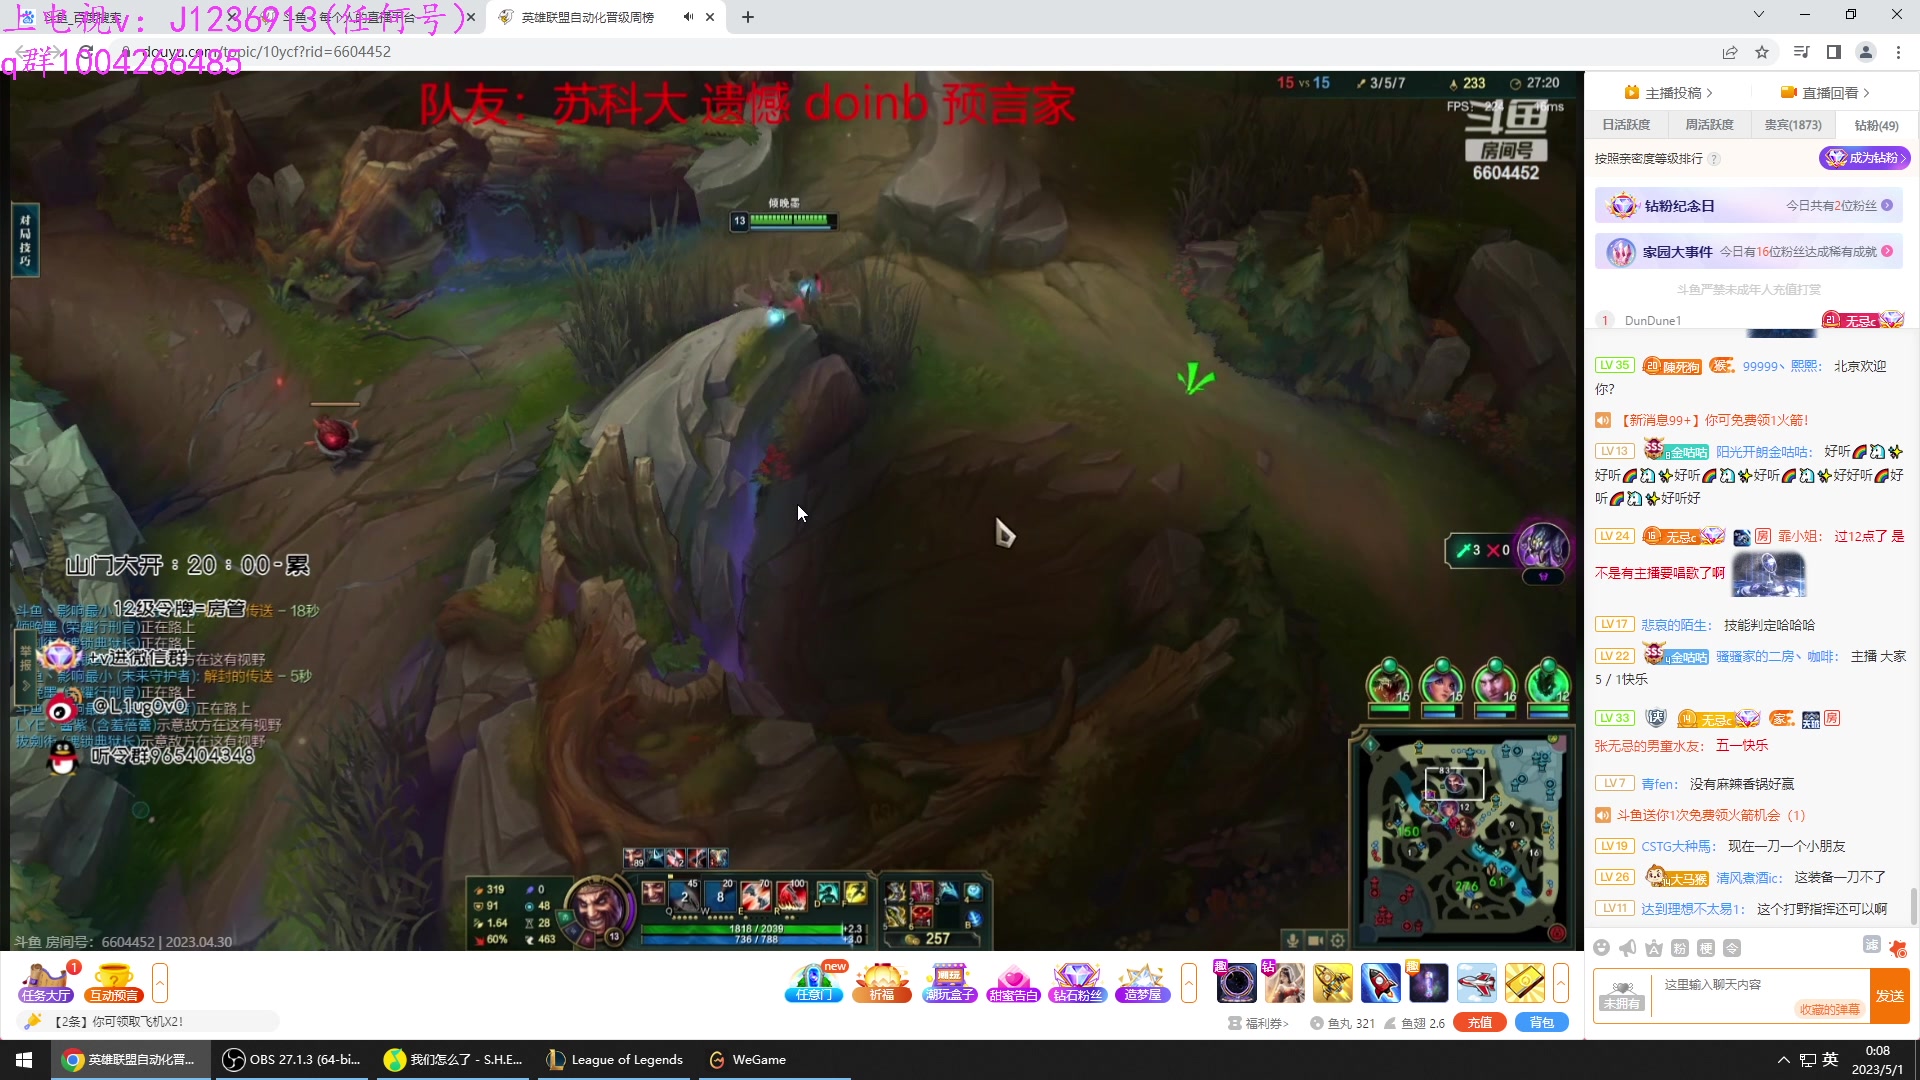The image size is (1920, 1080).
Task: Expand the gift list arrow
Action: [1561, 983]
